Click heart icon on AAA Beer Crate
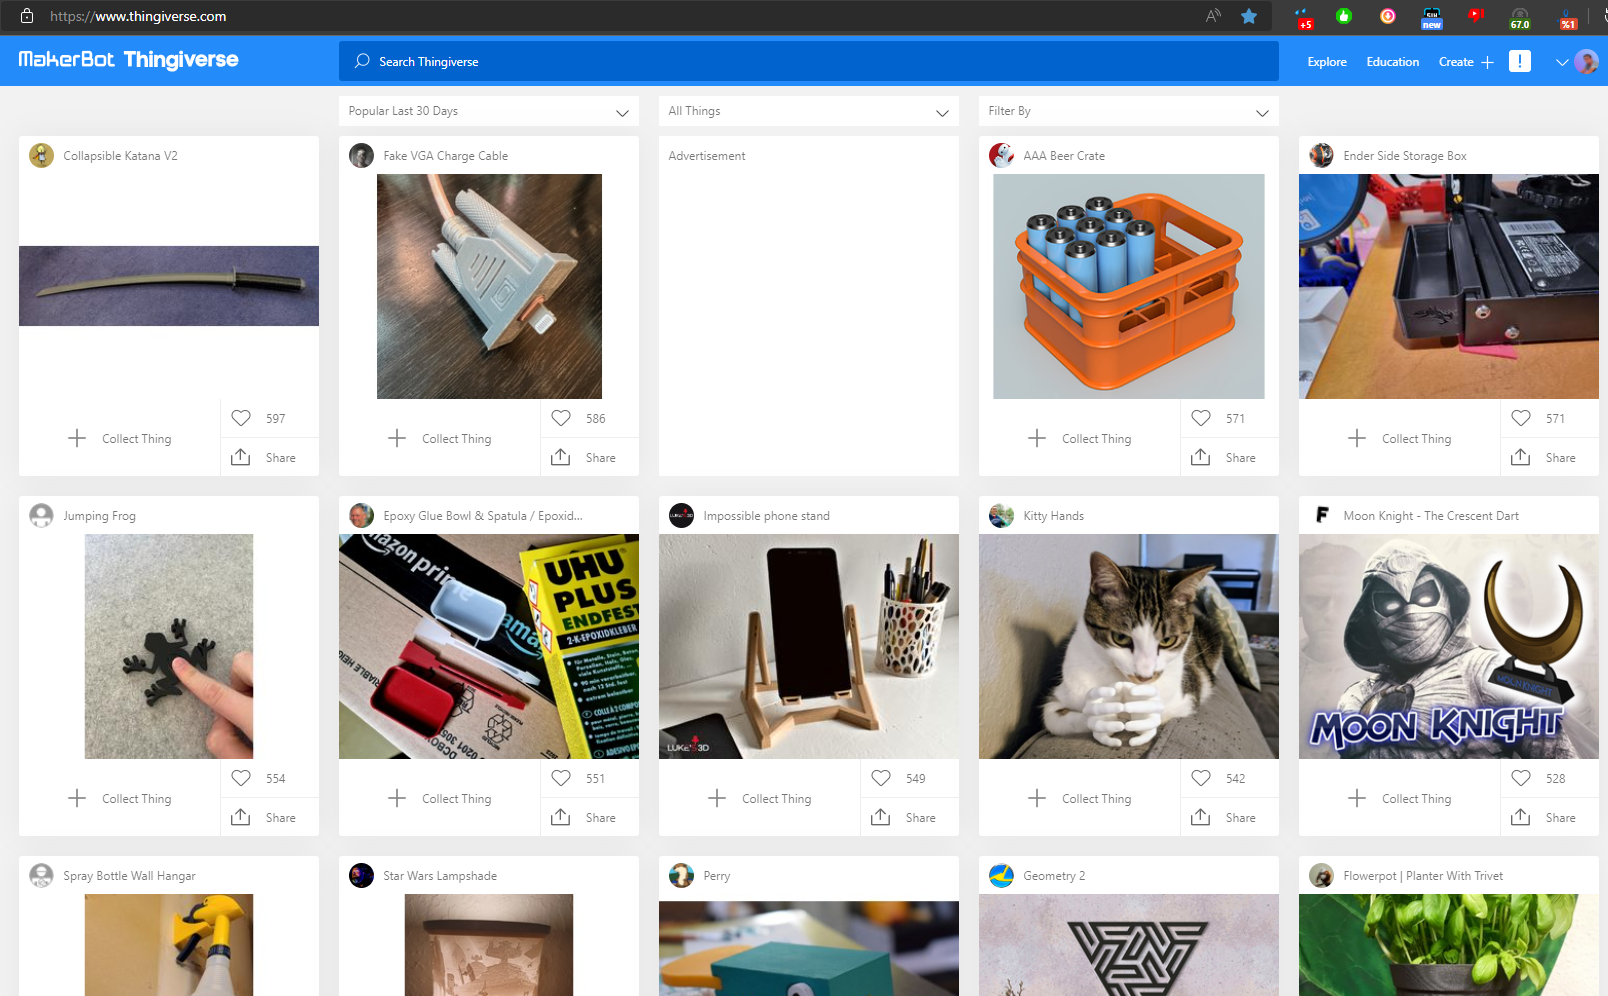This screenshot has width=1608, height=996. point(1201,418)
